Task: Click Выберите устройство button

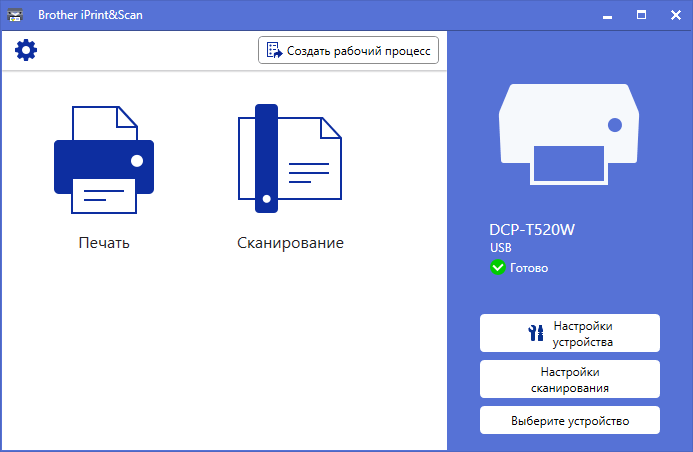Action: pyautogui.click(x=570, y=420)
